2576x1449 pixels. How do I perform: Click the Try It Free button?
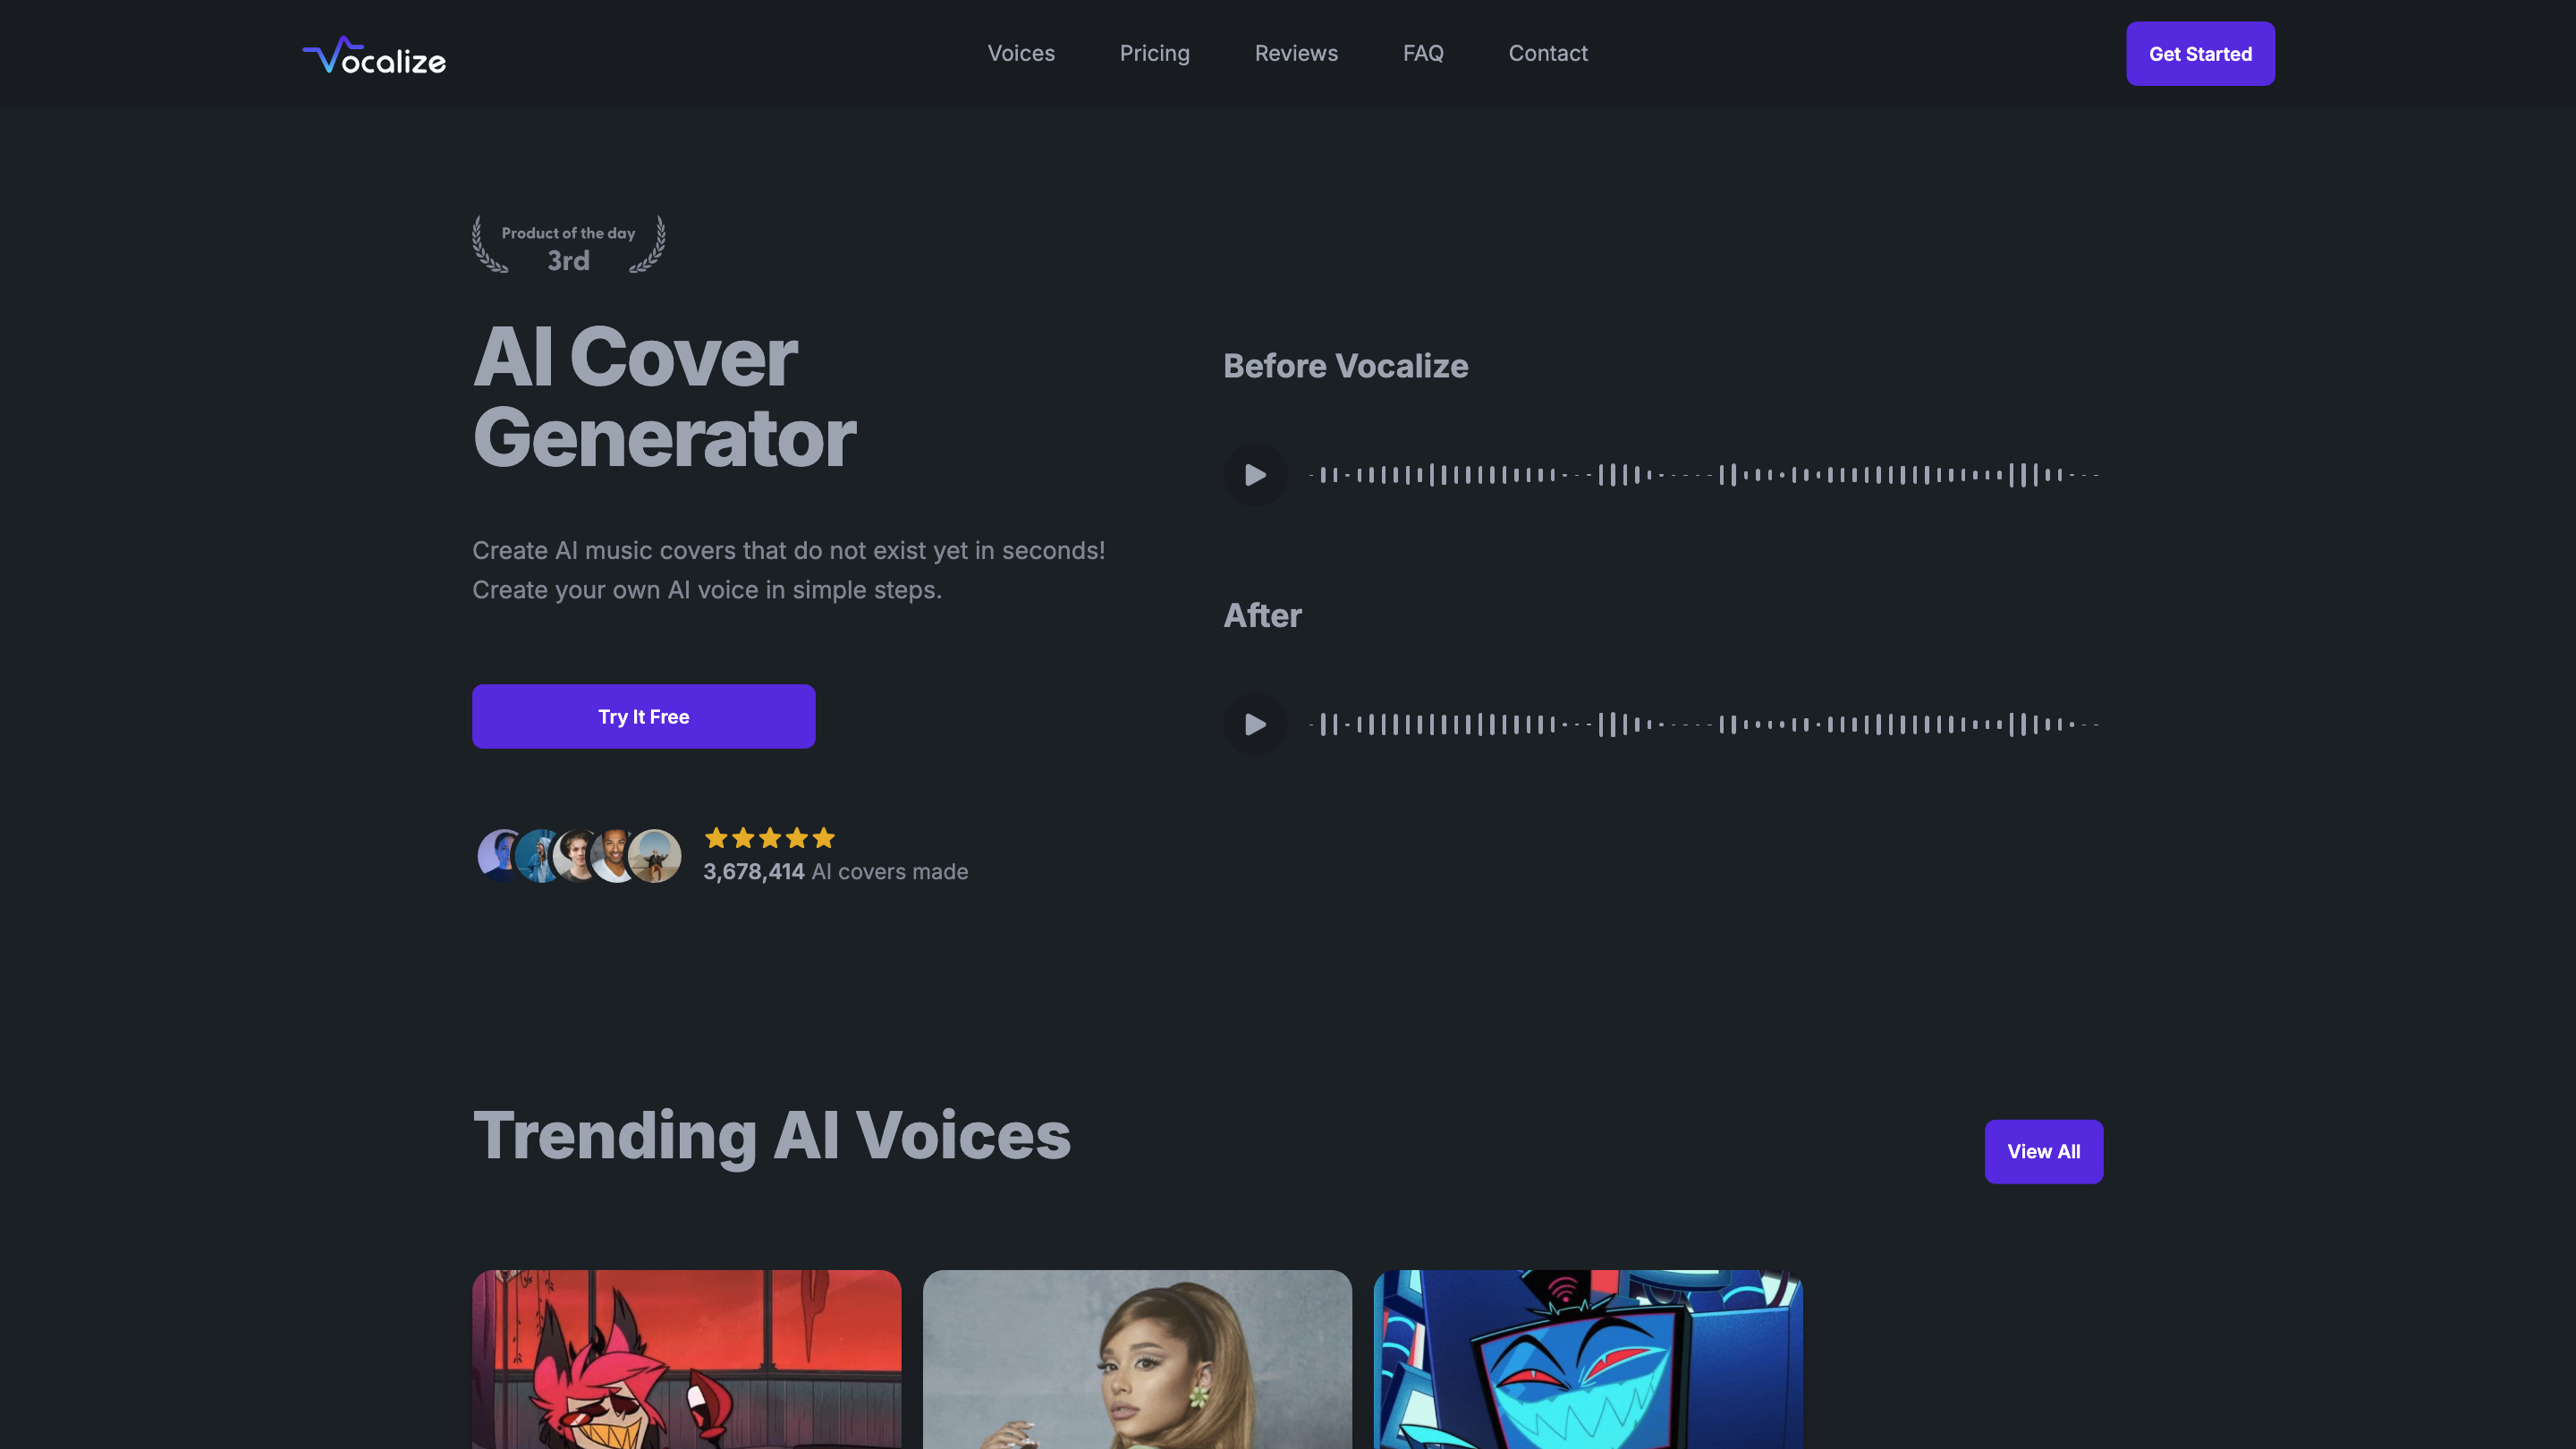pos(644,716)
